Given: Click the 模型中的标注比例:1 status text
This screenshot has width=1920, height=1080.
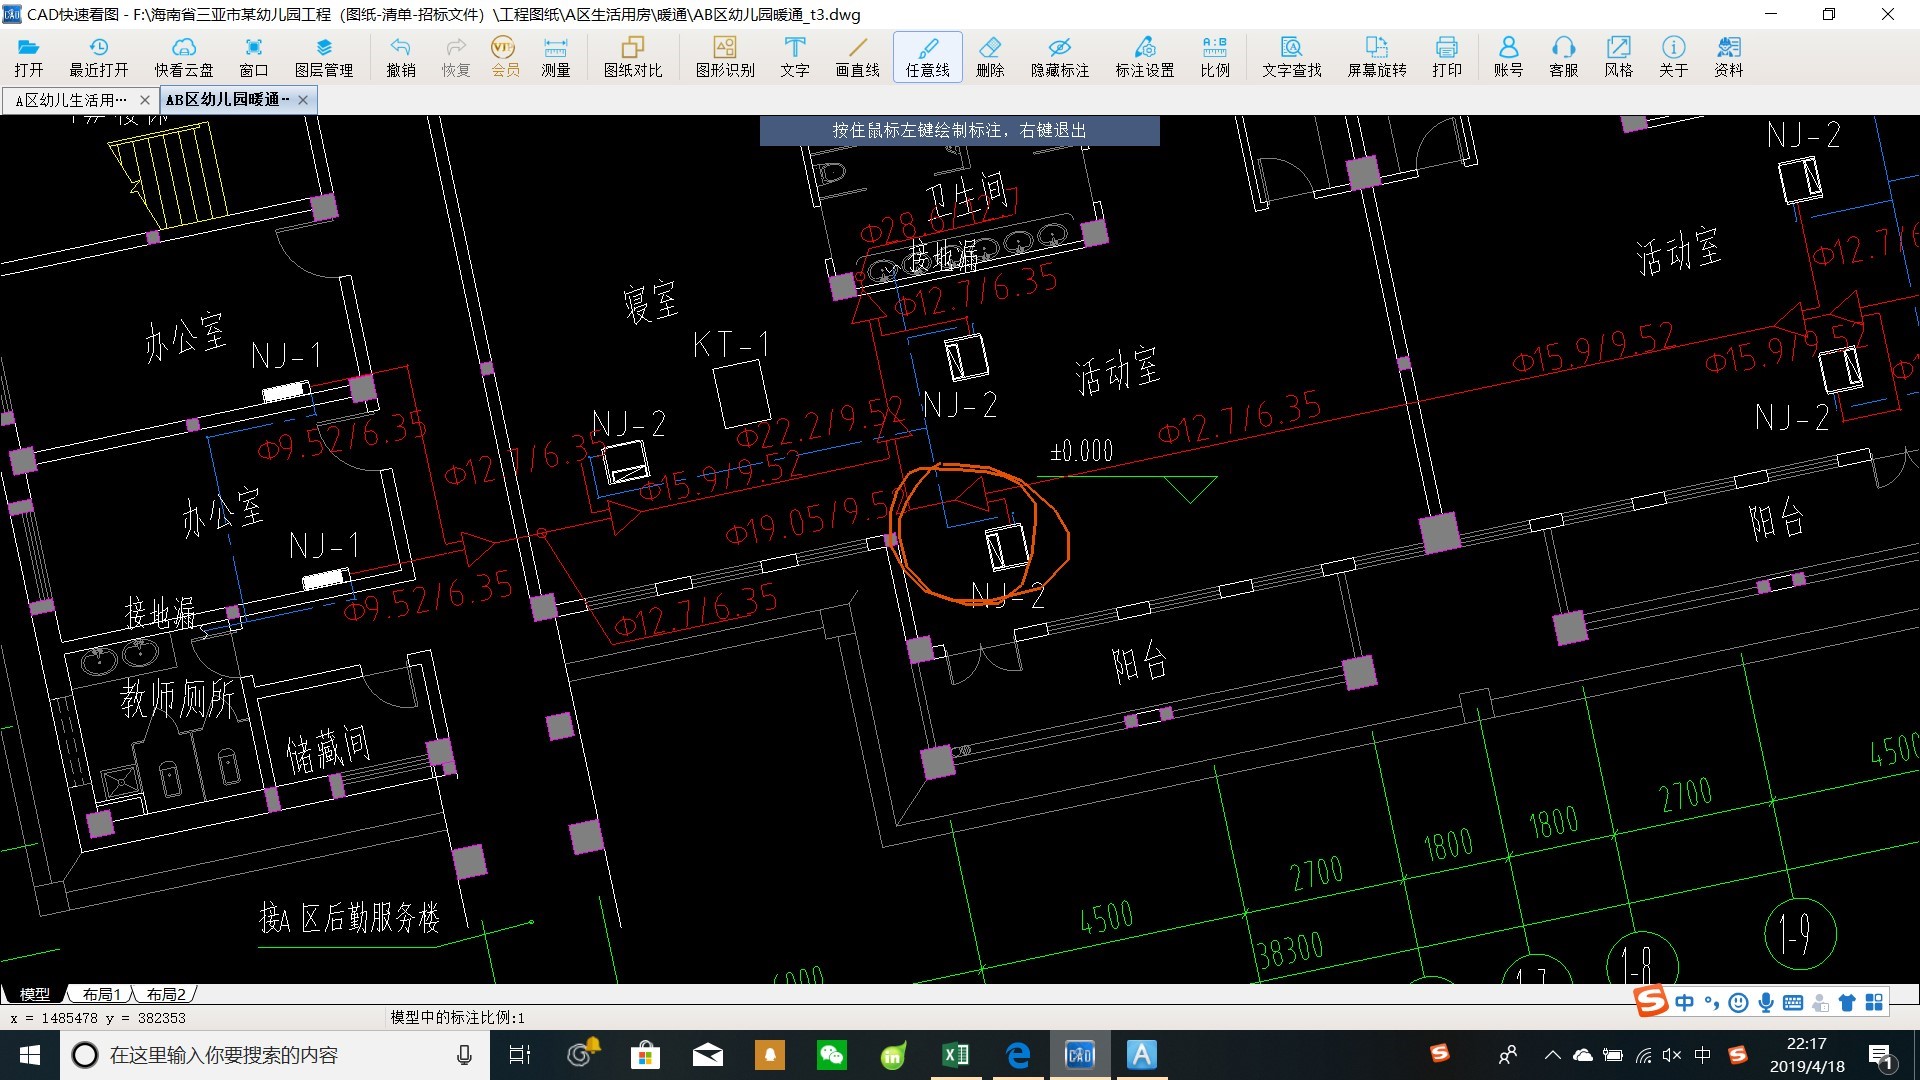Looking at the screenshot, I should pyautogui.click(x=457, y=1017).
